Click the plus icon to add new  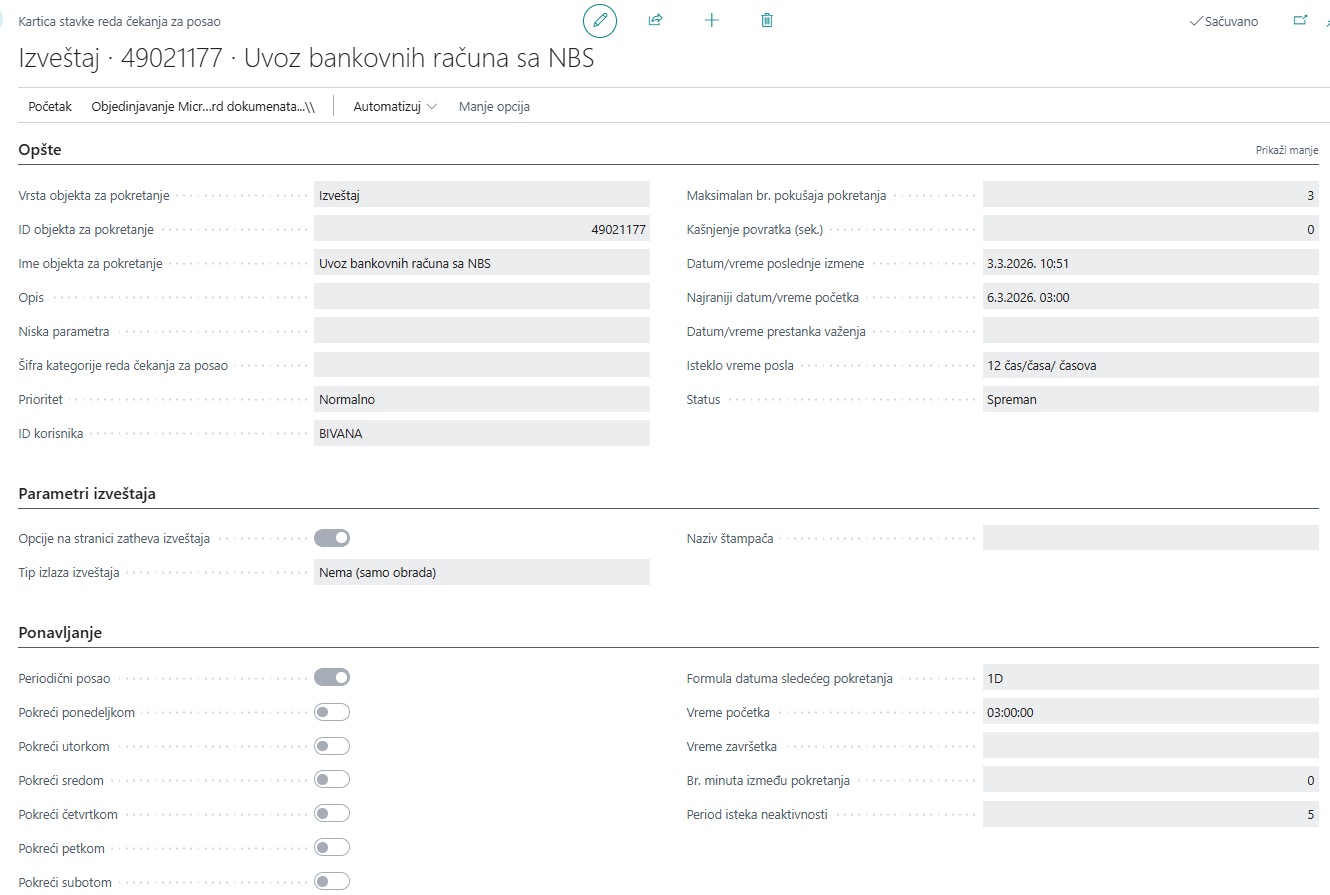pyautogui.click(x=712, y=20)
